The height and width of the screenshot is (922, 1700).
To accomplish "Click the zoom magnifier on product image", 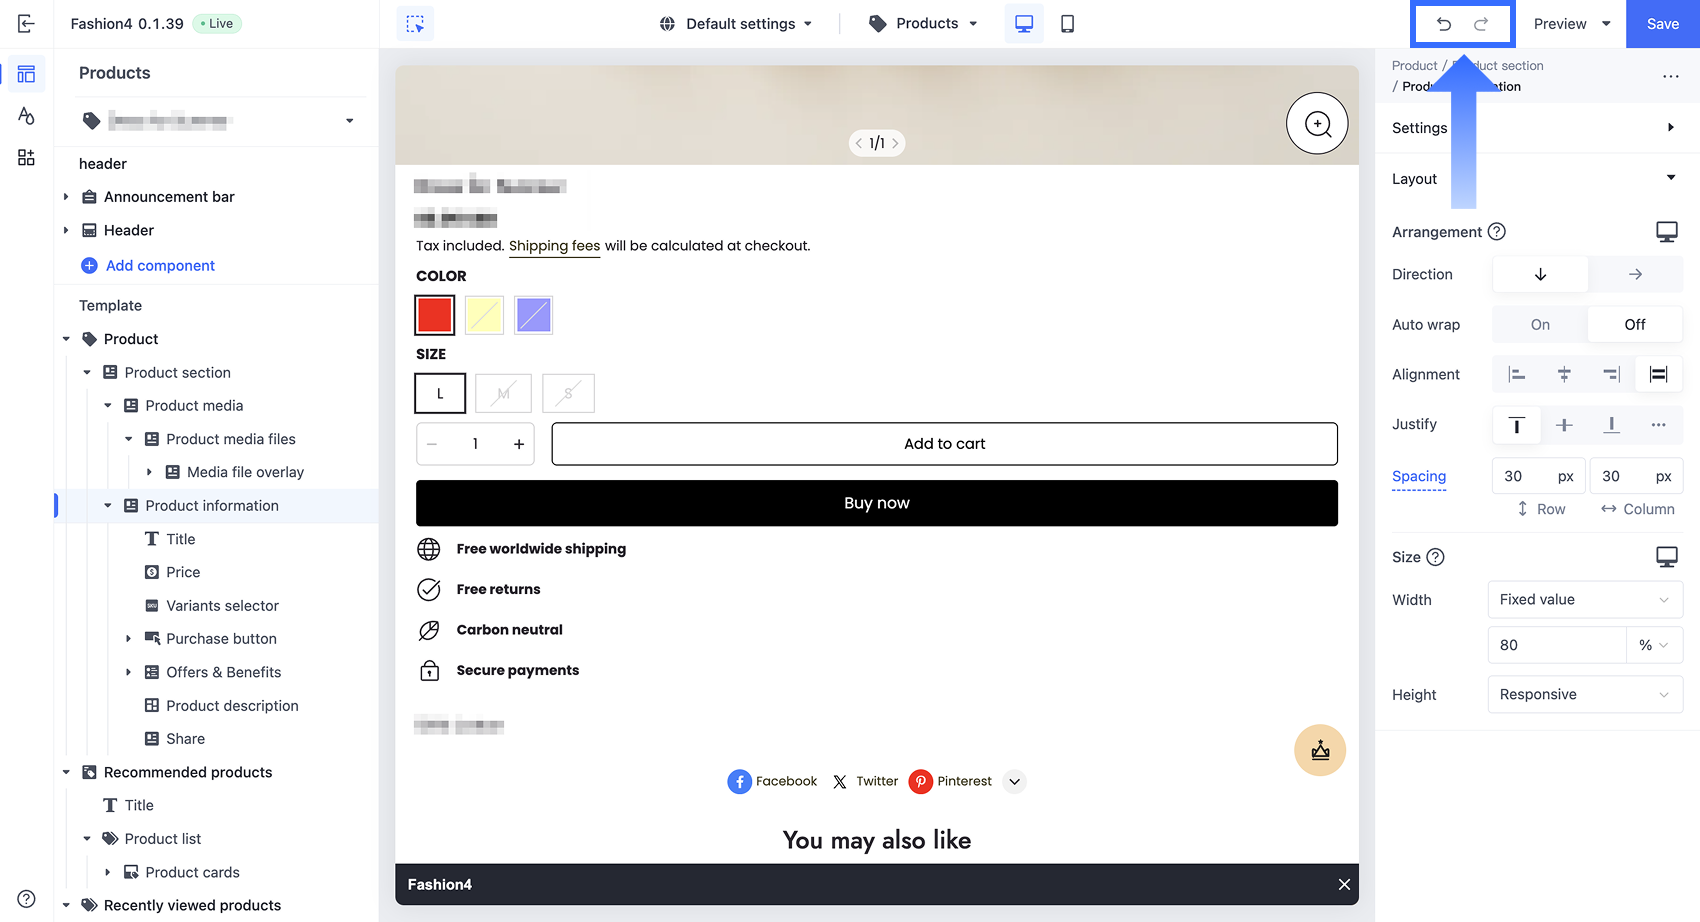I will point(1317,123).
